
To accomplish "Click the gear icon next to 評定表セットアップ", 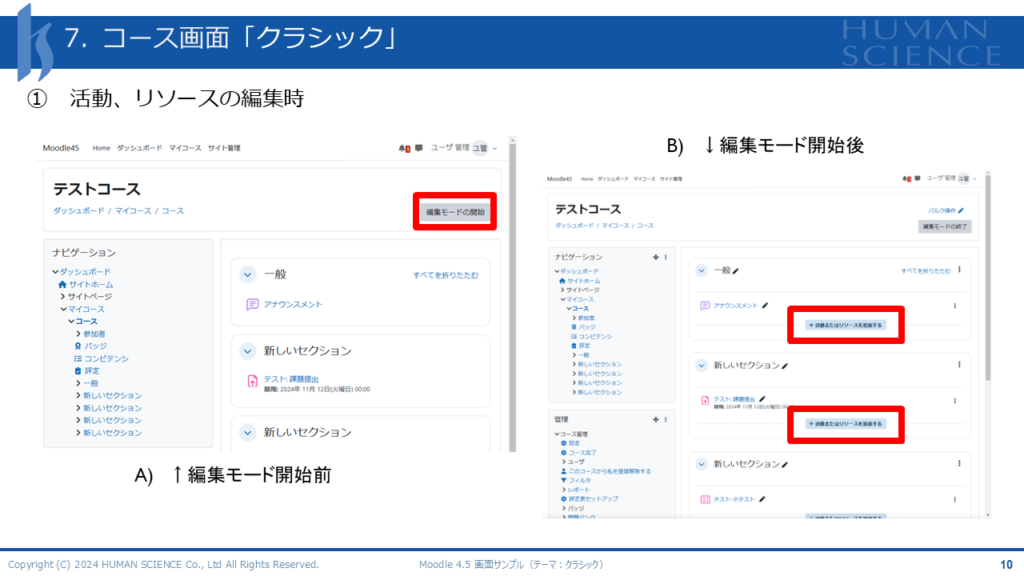I will [564, 499].
